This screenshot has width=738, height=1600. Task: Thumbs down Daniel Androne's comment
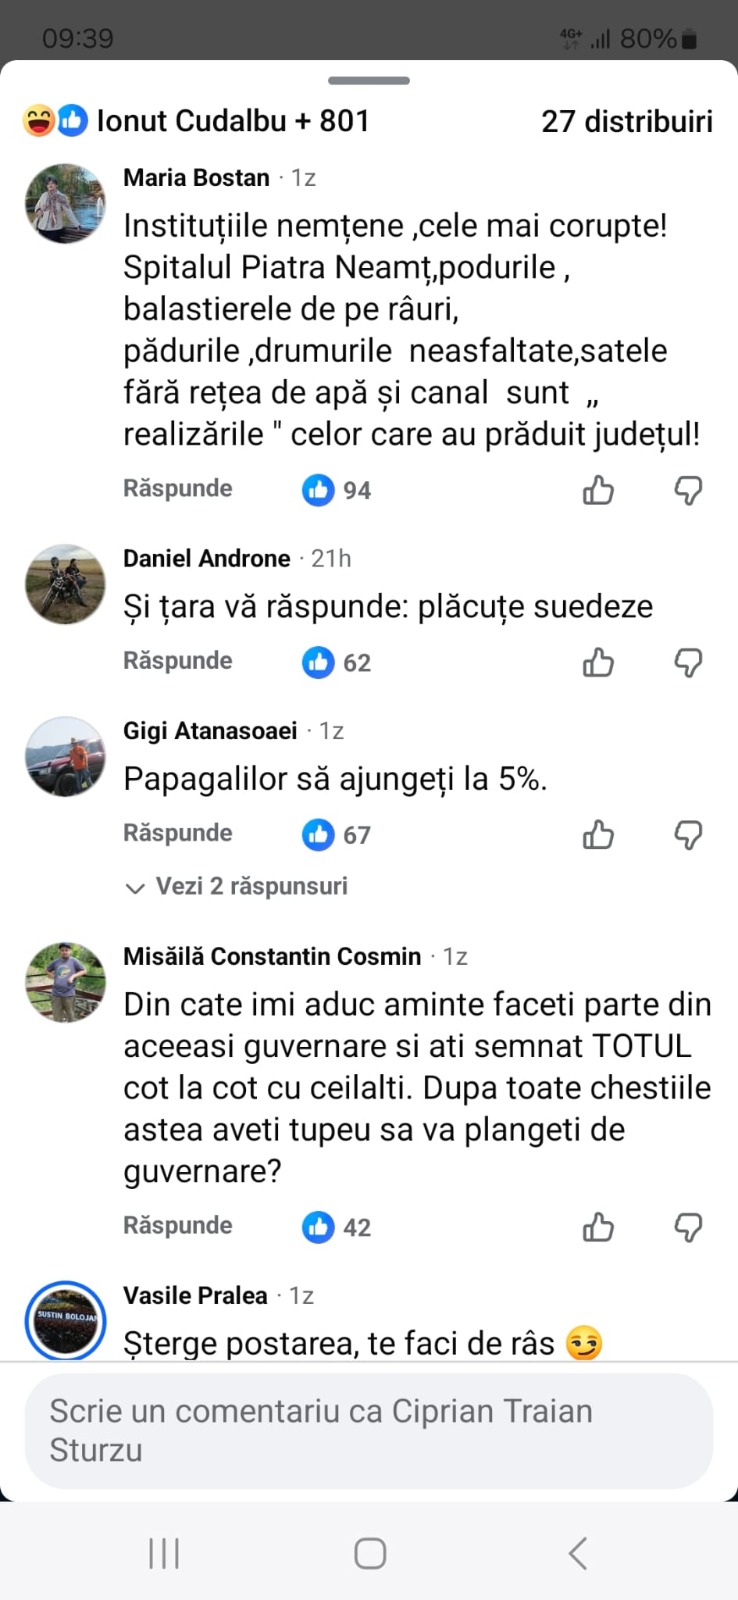point(688,662)
